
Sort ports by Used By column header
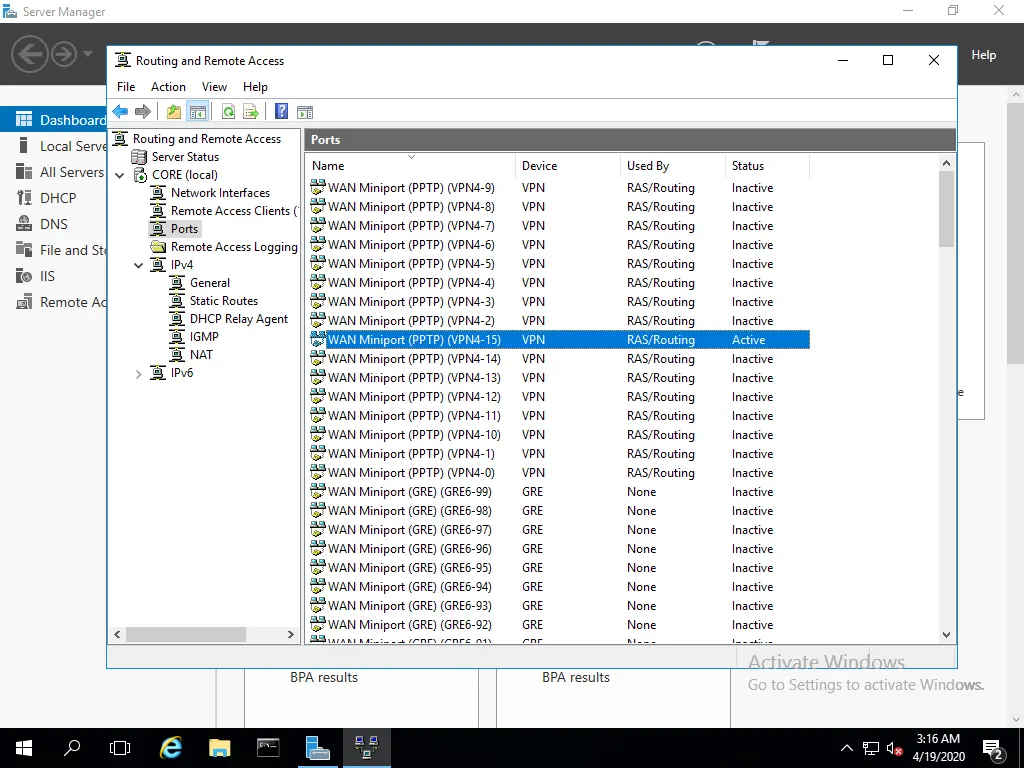click(672, 166)
